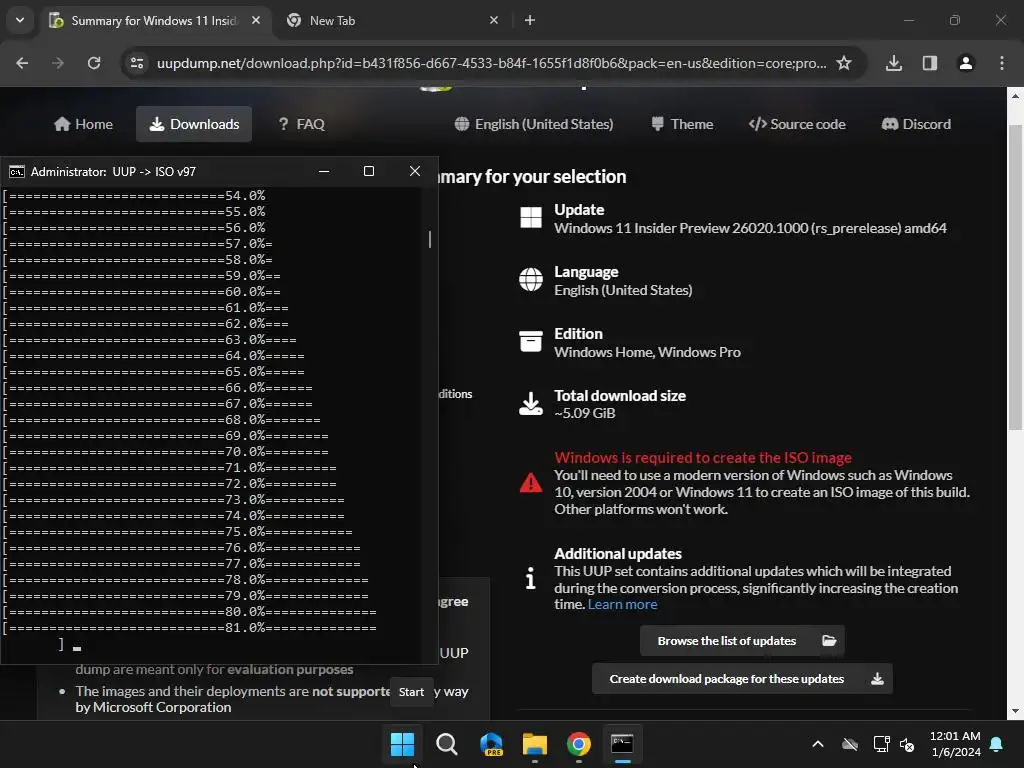This screenshot has width=1024, height=768.
Task: Go forward with the browser forward arrow
Action: point(58,63)
